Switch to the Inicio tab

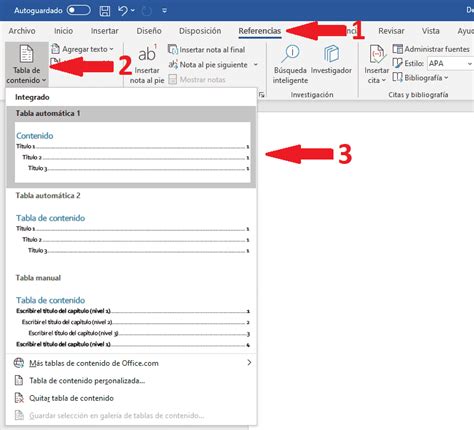(x=63, y=31)
